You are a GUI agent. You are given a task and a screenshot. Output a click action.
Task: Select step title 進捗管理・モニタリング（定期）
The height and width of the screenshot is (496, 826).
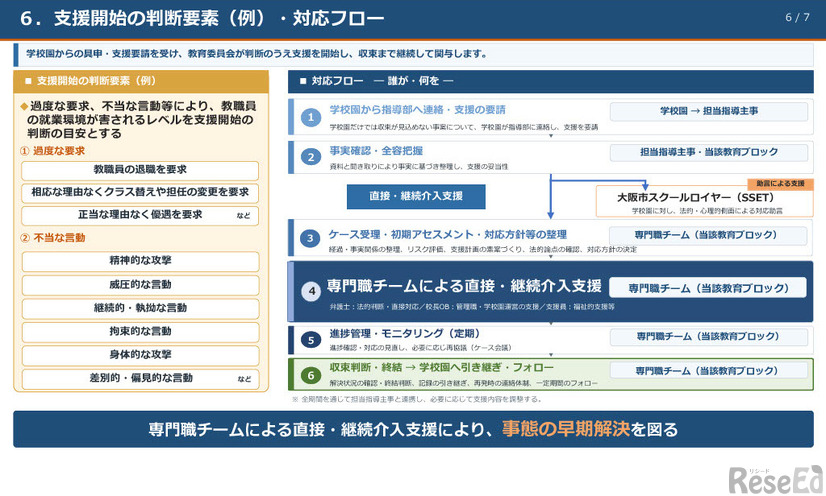point(405,333)
